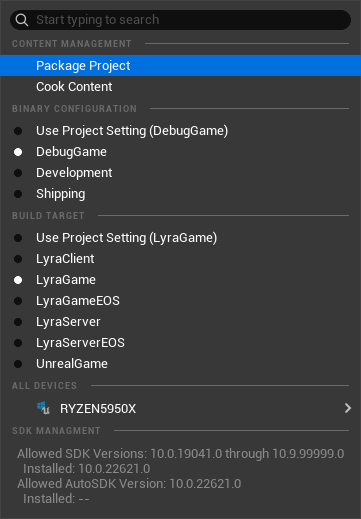Select LyraGameEOS build target

(180, 301)
